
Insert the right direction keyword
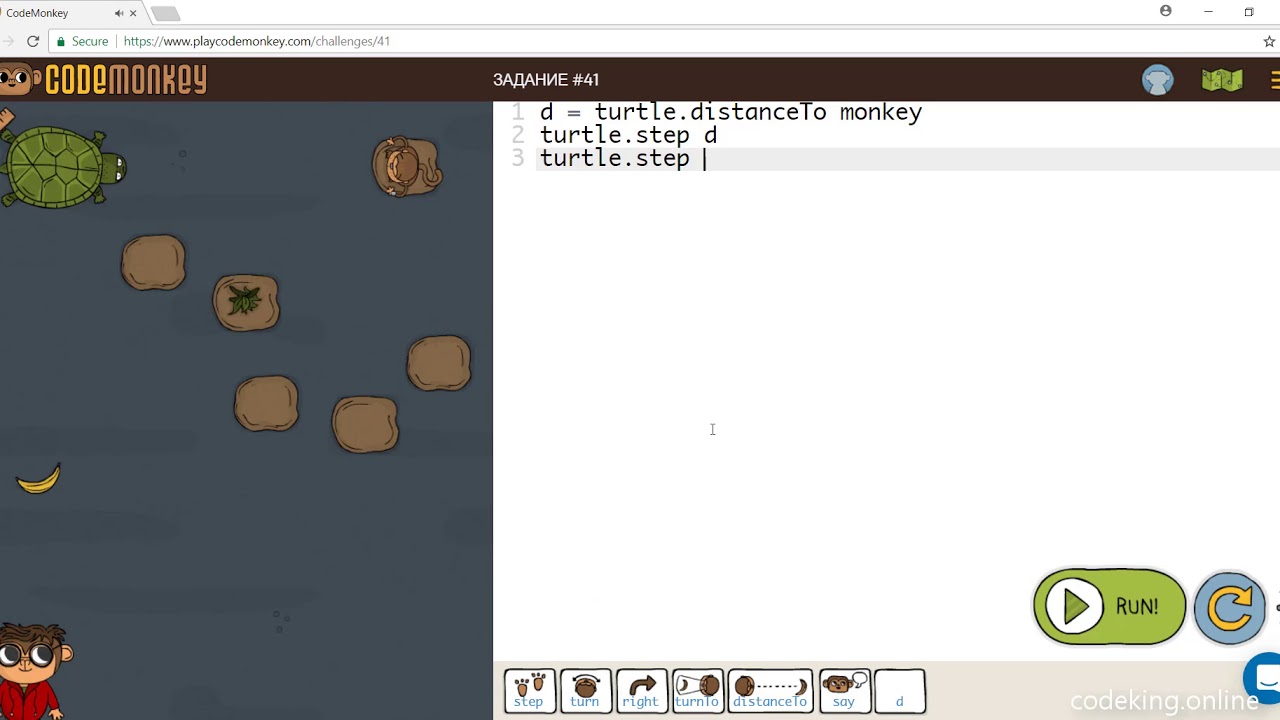point(641,691)
